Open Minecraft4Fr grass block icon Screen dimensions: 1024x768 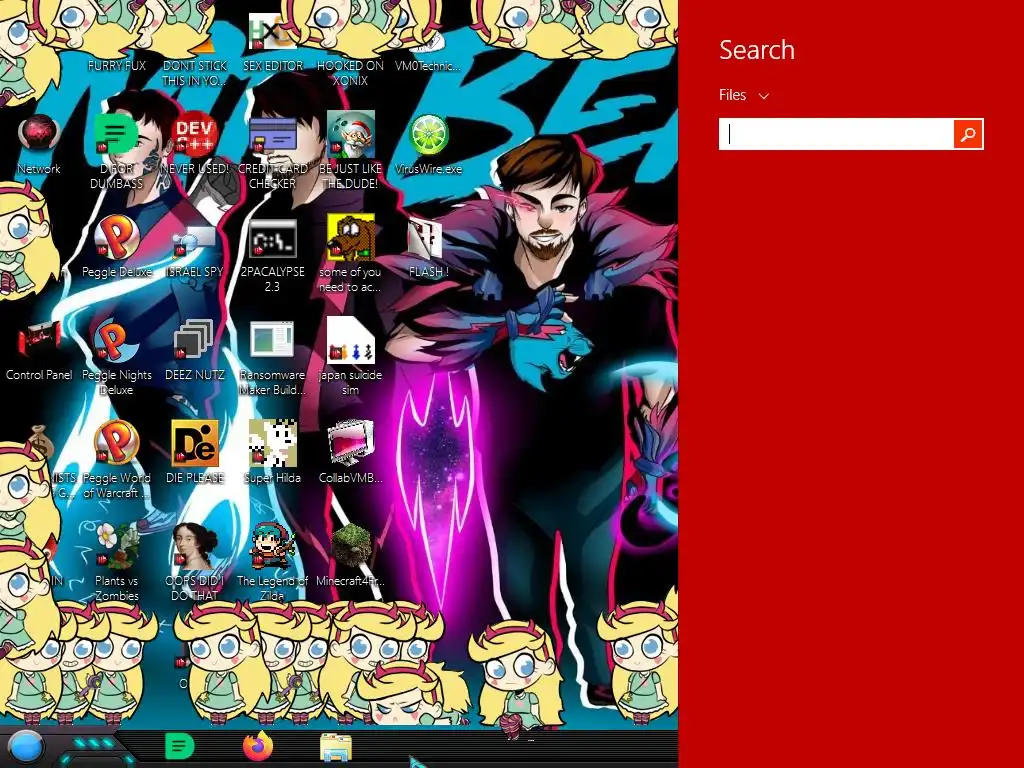tap(351, 545)
